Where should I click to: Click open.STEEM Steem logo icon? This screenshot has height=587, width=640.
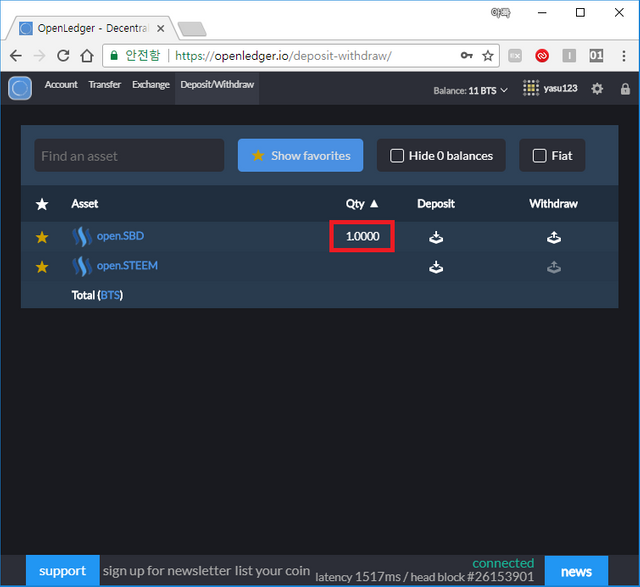pos(82,267)
